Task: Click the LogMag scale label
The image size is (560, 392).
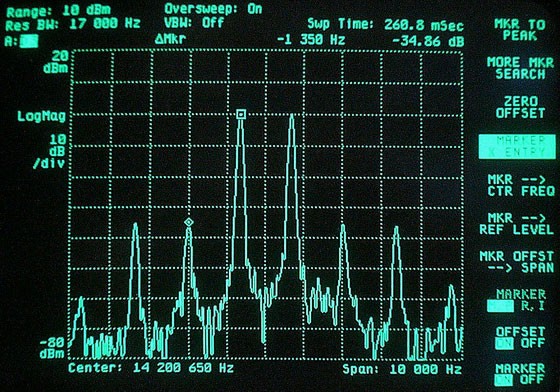Action: point(42,116)
